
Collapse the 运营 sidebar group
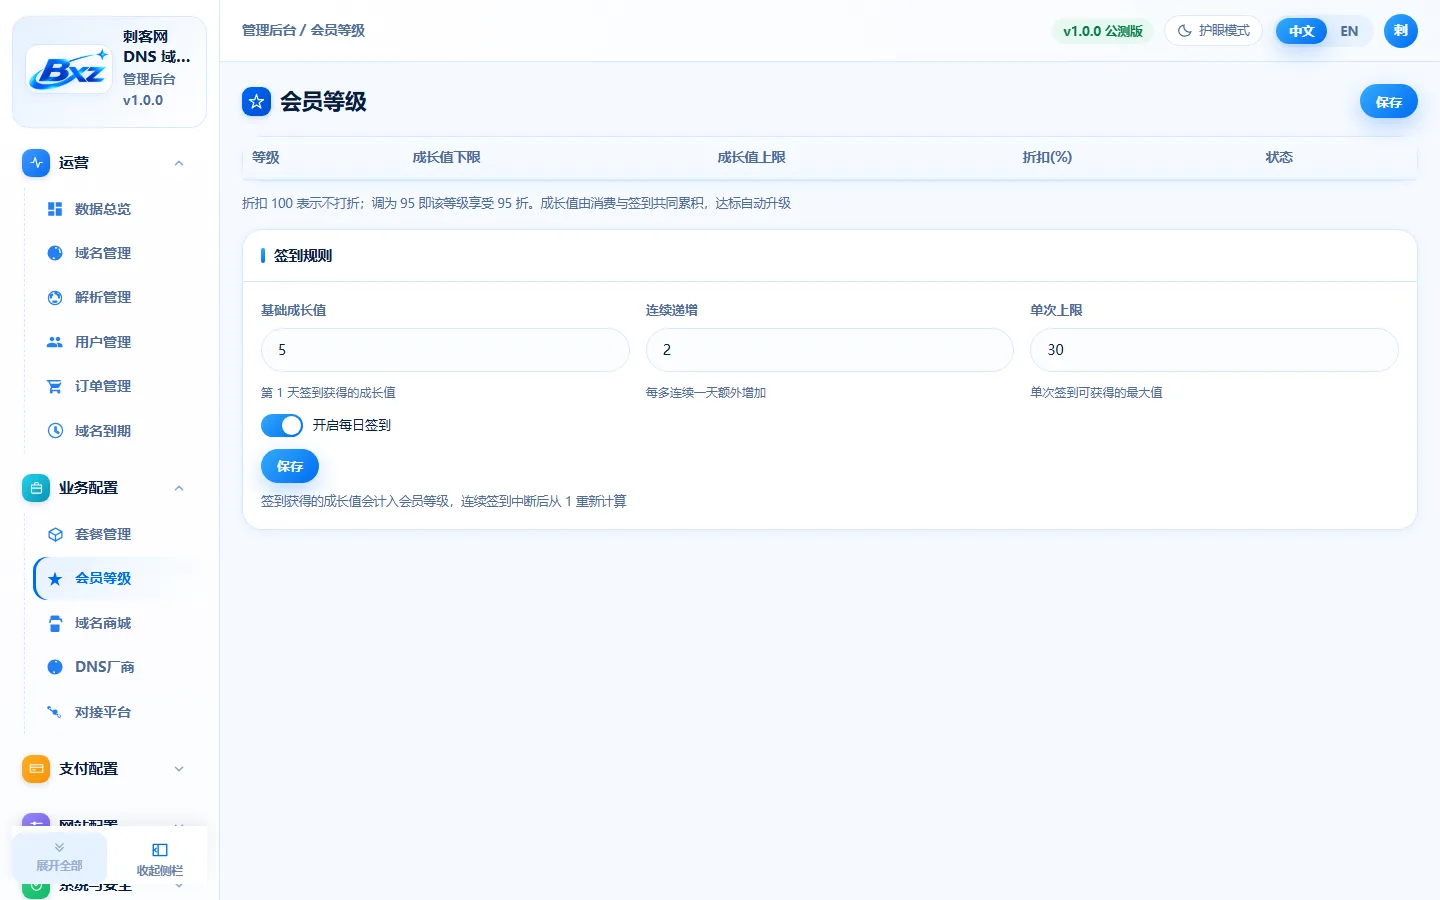coord(105,163)
